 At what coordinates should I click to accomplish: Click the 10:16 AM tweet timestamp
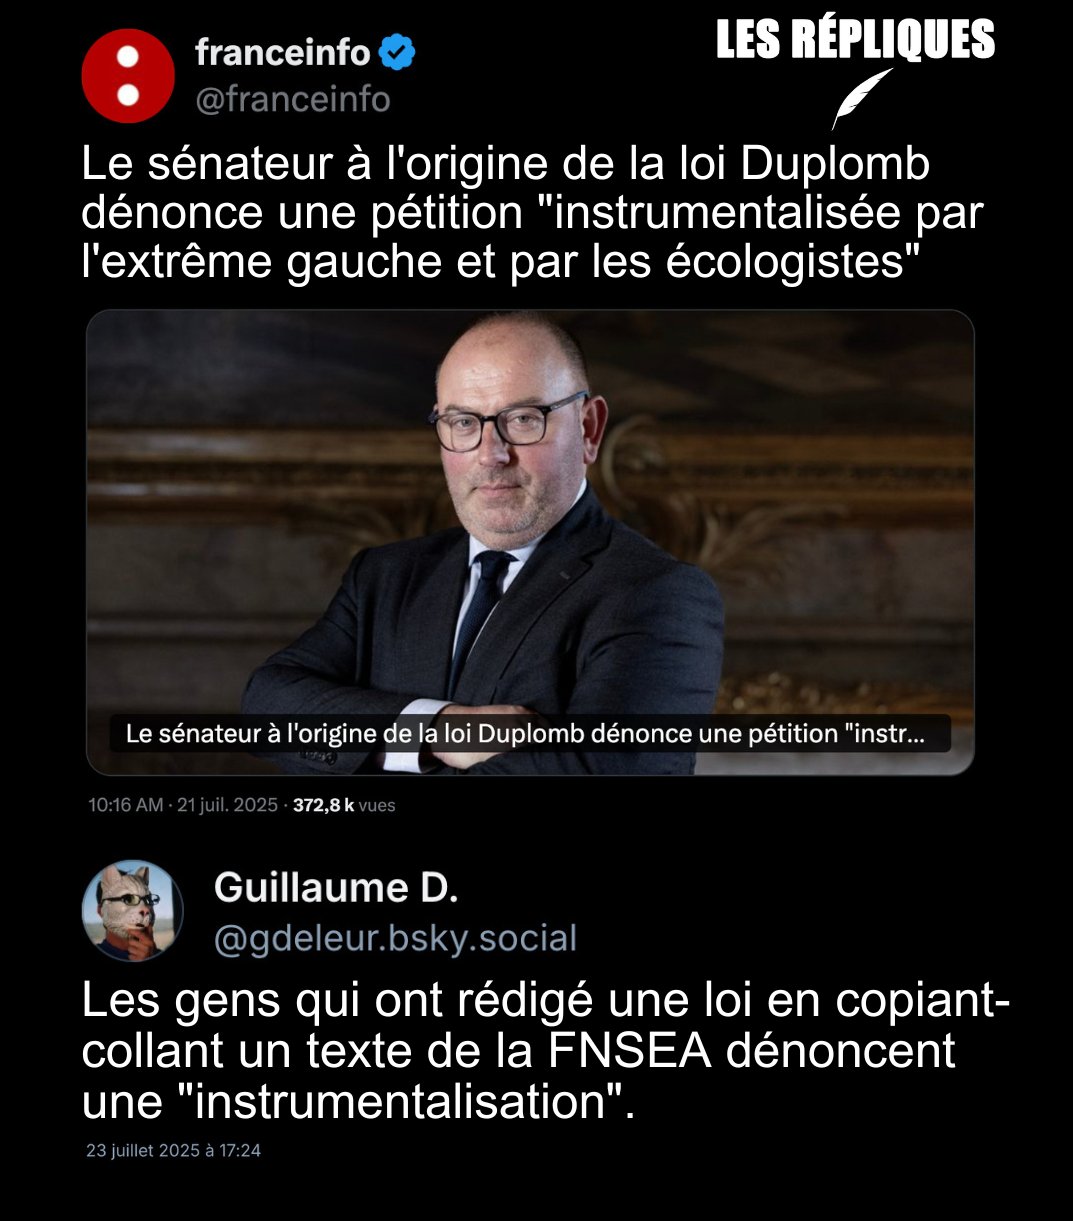point(125,805)
